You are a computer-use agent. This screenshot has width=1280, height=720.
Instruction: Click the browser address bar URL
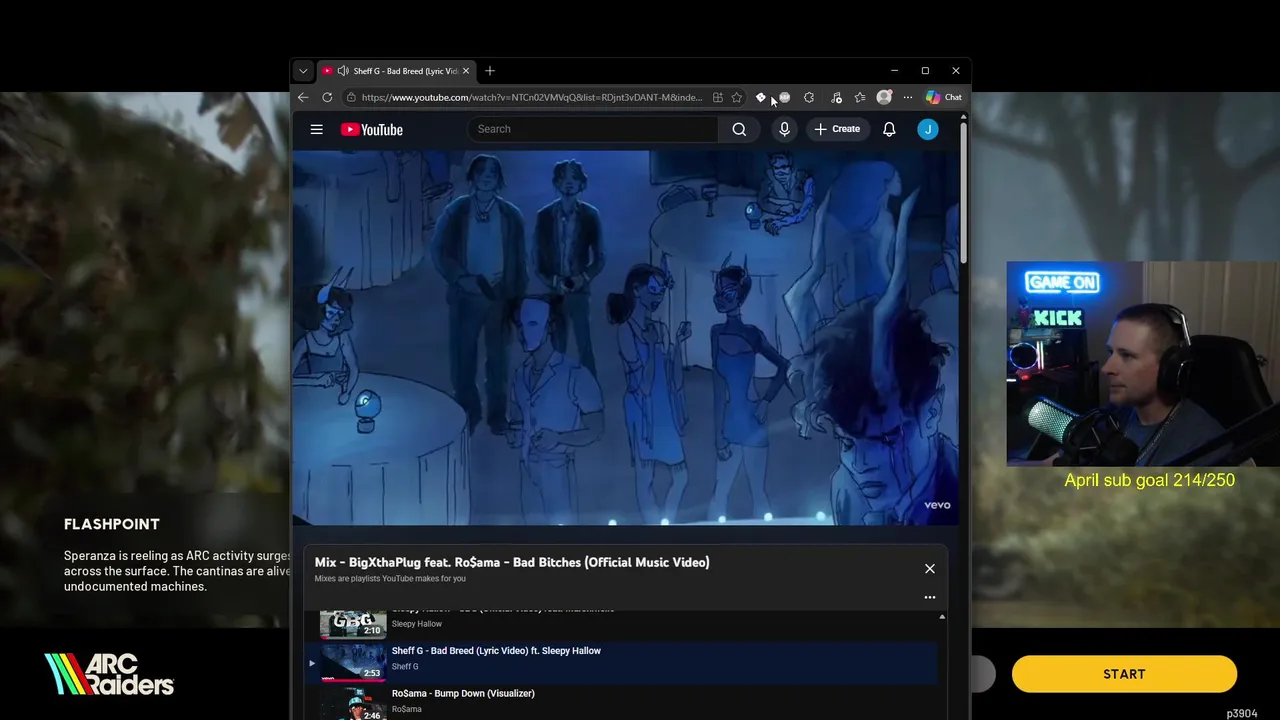(x=531, y=97)
